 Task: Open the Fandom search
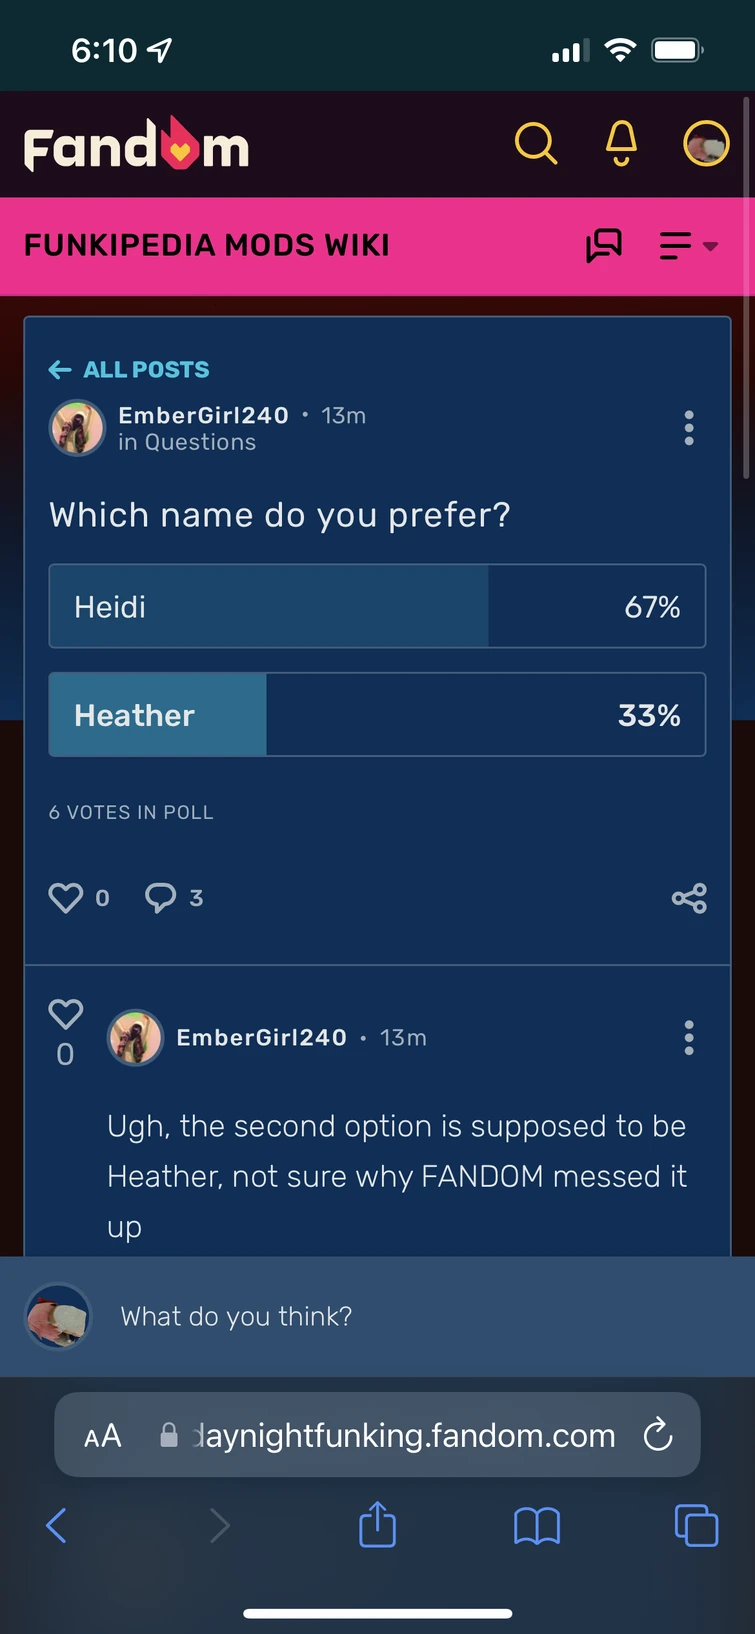click(536, 144)
